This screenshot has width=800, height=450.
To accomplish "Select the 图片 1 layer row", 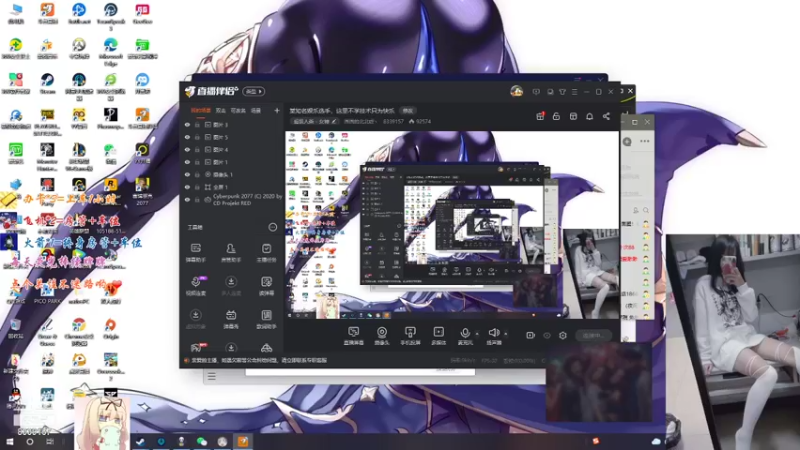I will pyautogui.click(x=232, y=162).
